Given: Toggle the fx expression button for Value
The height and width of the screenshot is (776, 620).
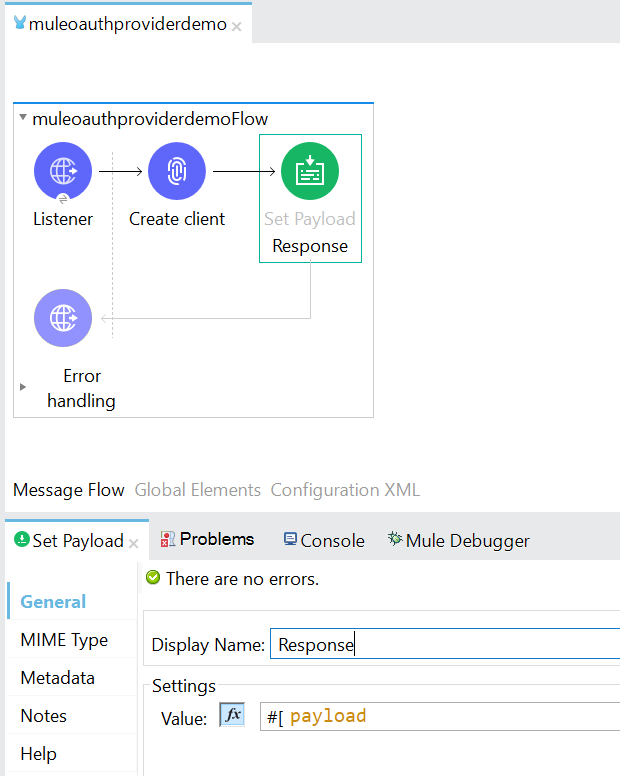Looking at the screenshot, I should coord(232,715).
